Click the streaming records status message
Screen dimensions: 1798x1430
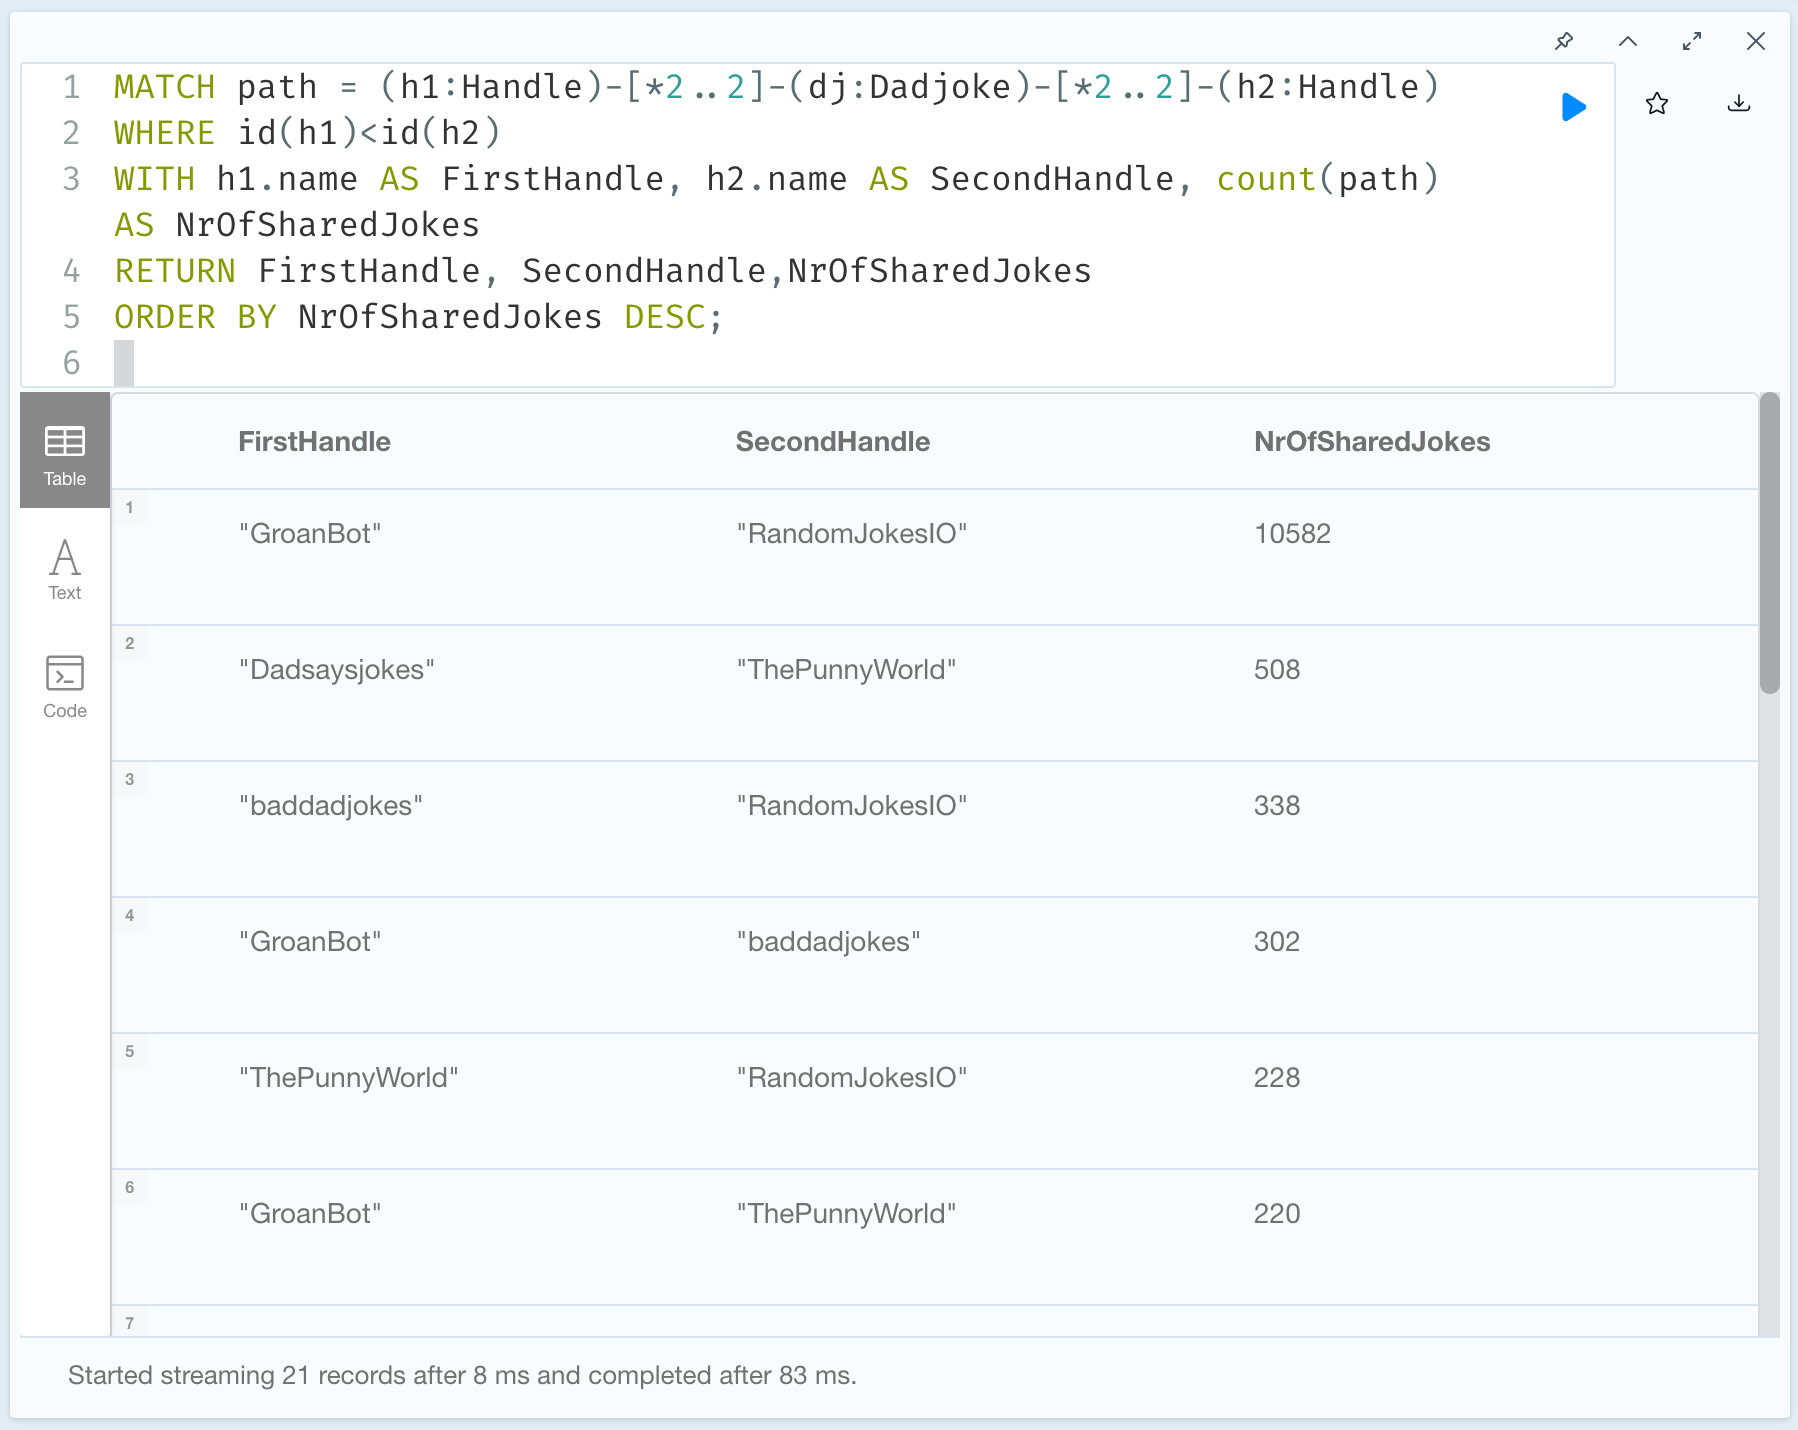462,1376
